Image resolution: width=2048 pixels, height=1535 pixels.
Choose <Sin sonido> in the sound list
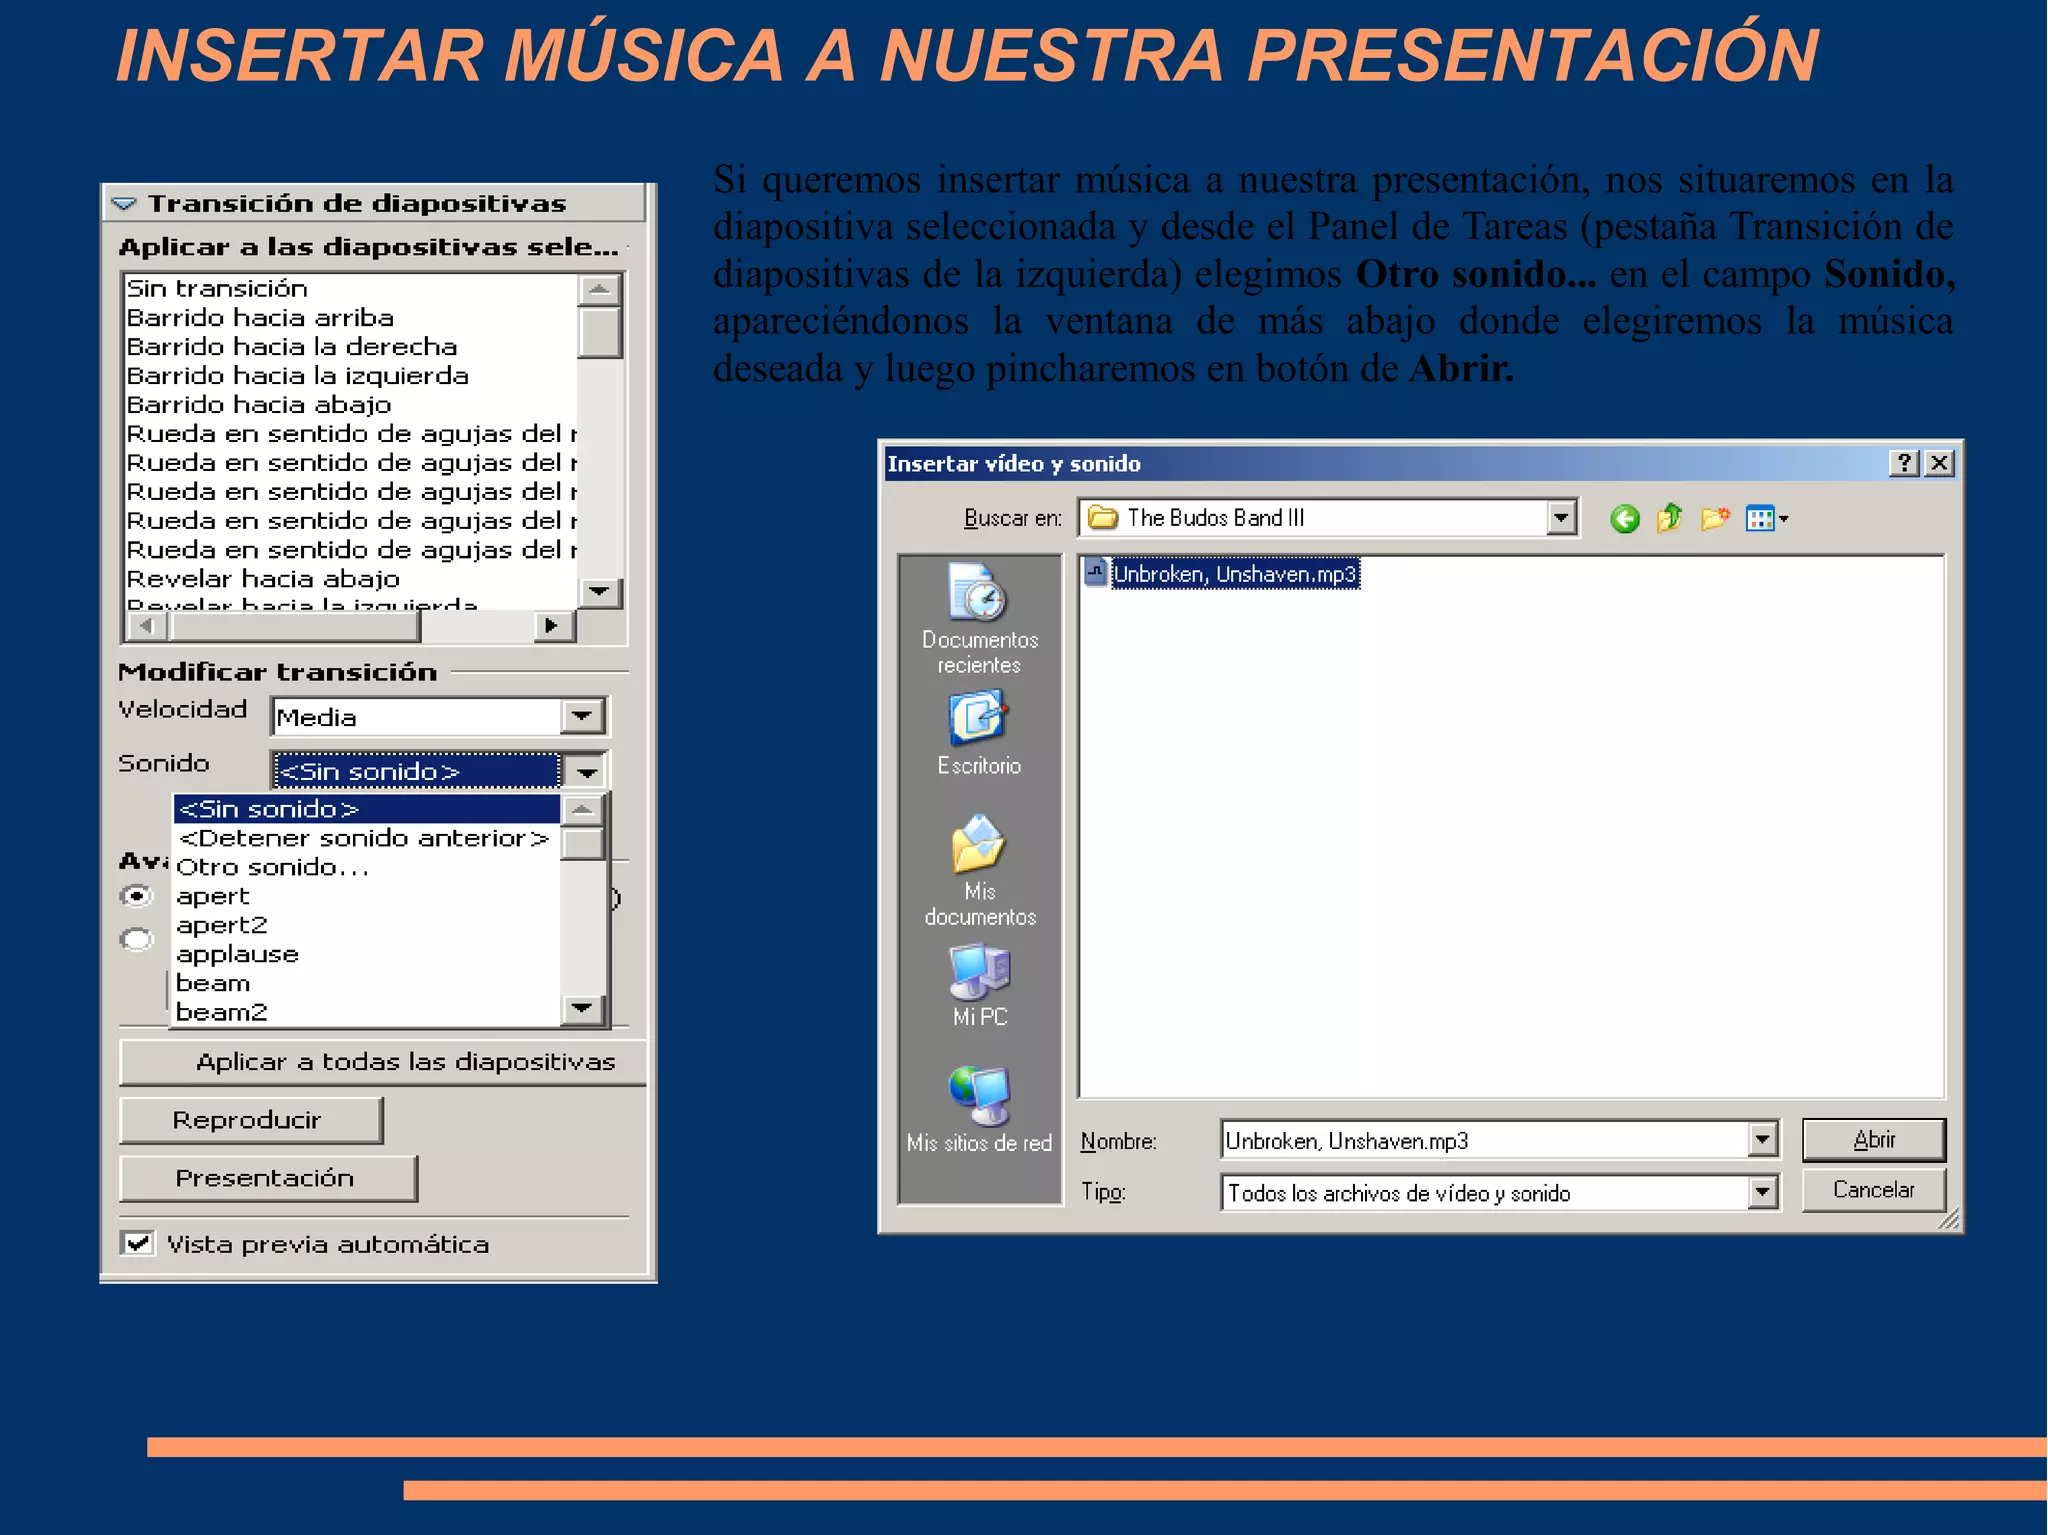(367, 808)
